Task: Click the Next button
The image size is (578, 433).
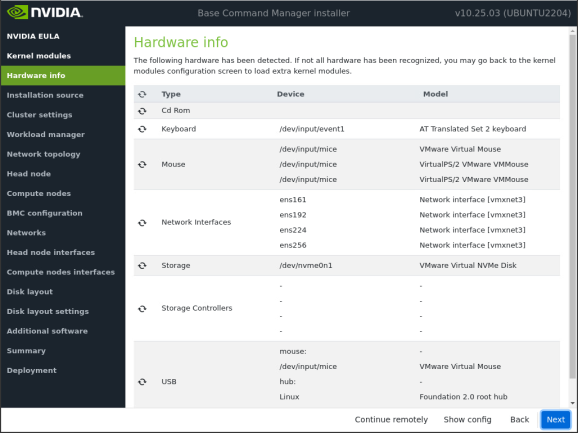Action: coord(556,419)
